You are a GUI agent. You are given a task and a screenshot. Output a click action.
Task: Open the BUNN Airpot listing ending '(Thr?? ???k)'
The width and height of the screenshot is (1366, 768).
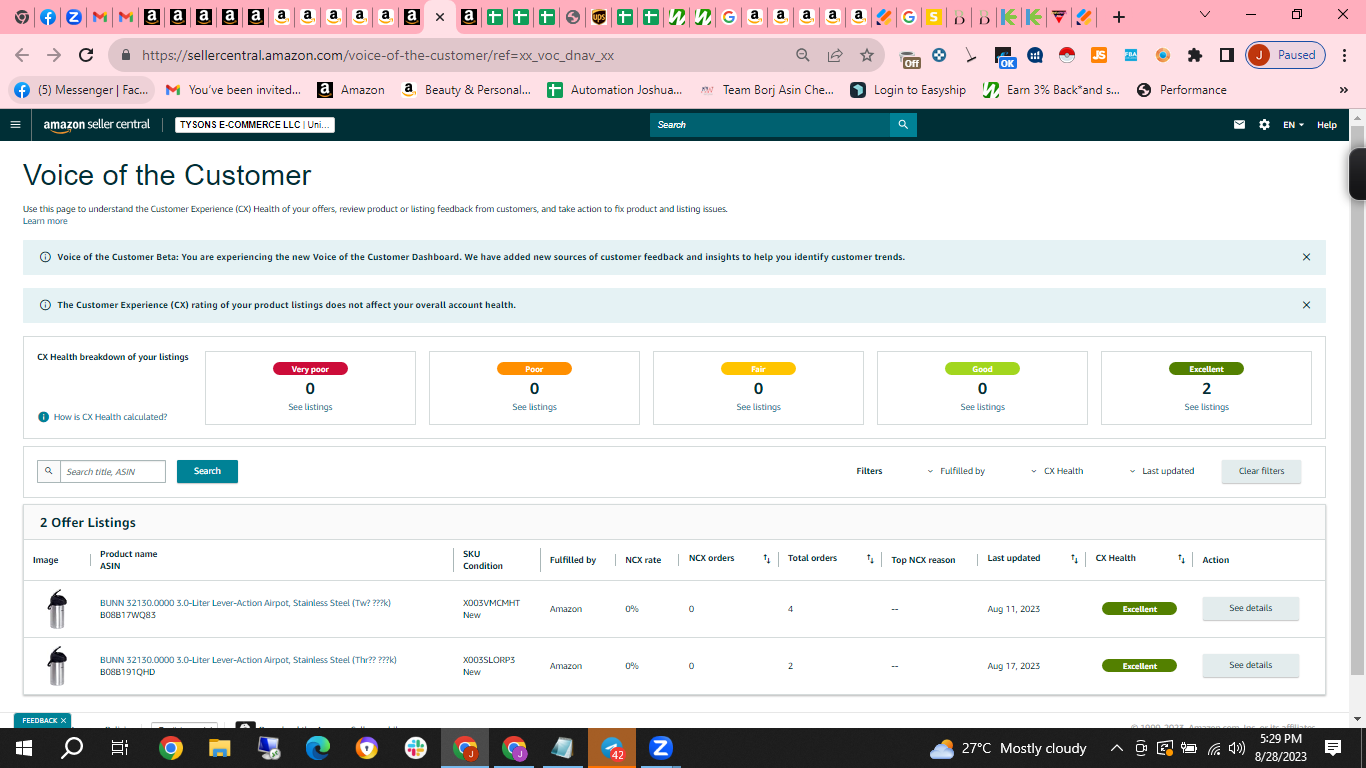point(248,660)
